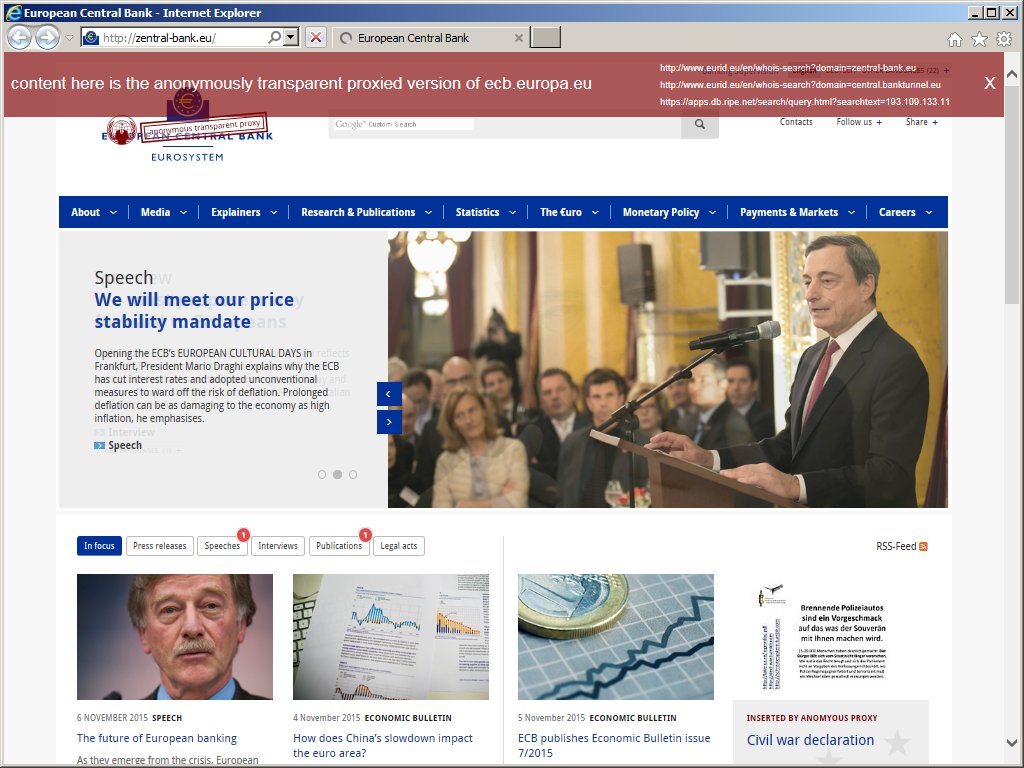Switch to the Publications tab
Viewport: 1024px width, 768px height.
339,546
